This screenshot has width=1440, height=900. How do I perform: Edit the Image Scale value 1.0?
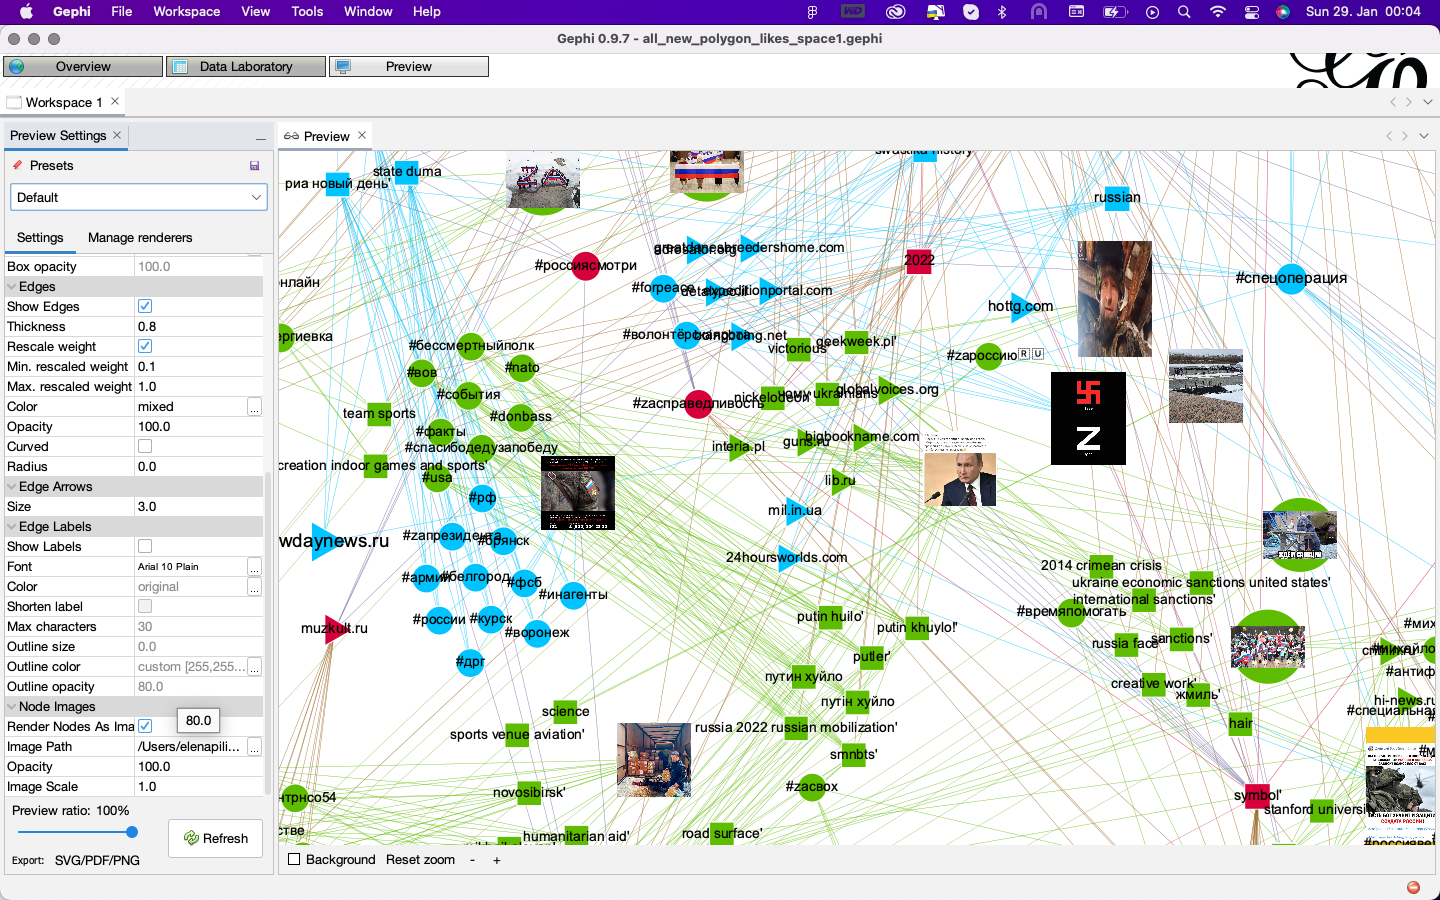pos(199,786)
